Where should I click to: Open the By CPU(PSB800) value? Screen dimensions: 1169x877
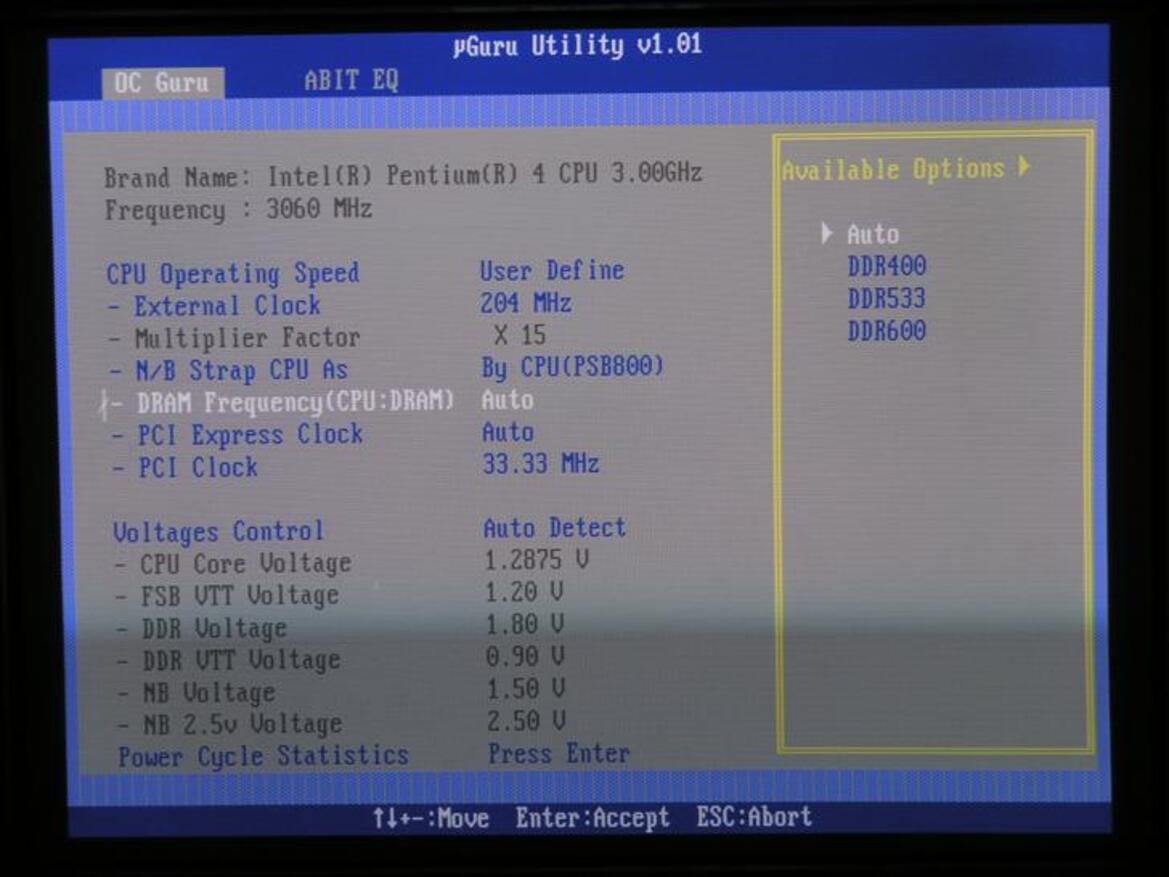click(x=572, y=367)
